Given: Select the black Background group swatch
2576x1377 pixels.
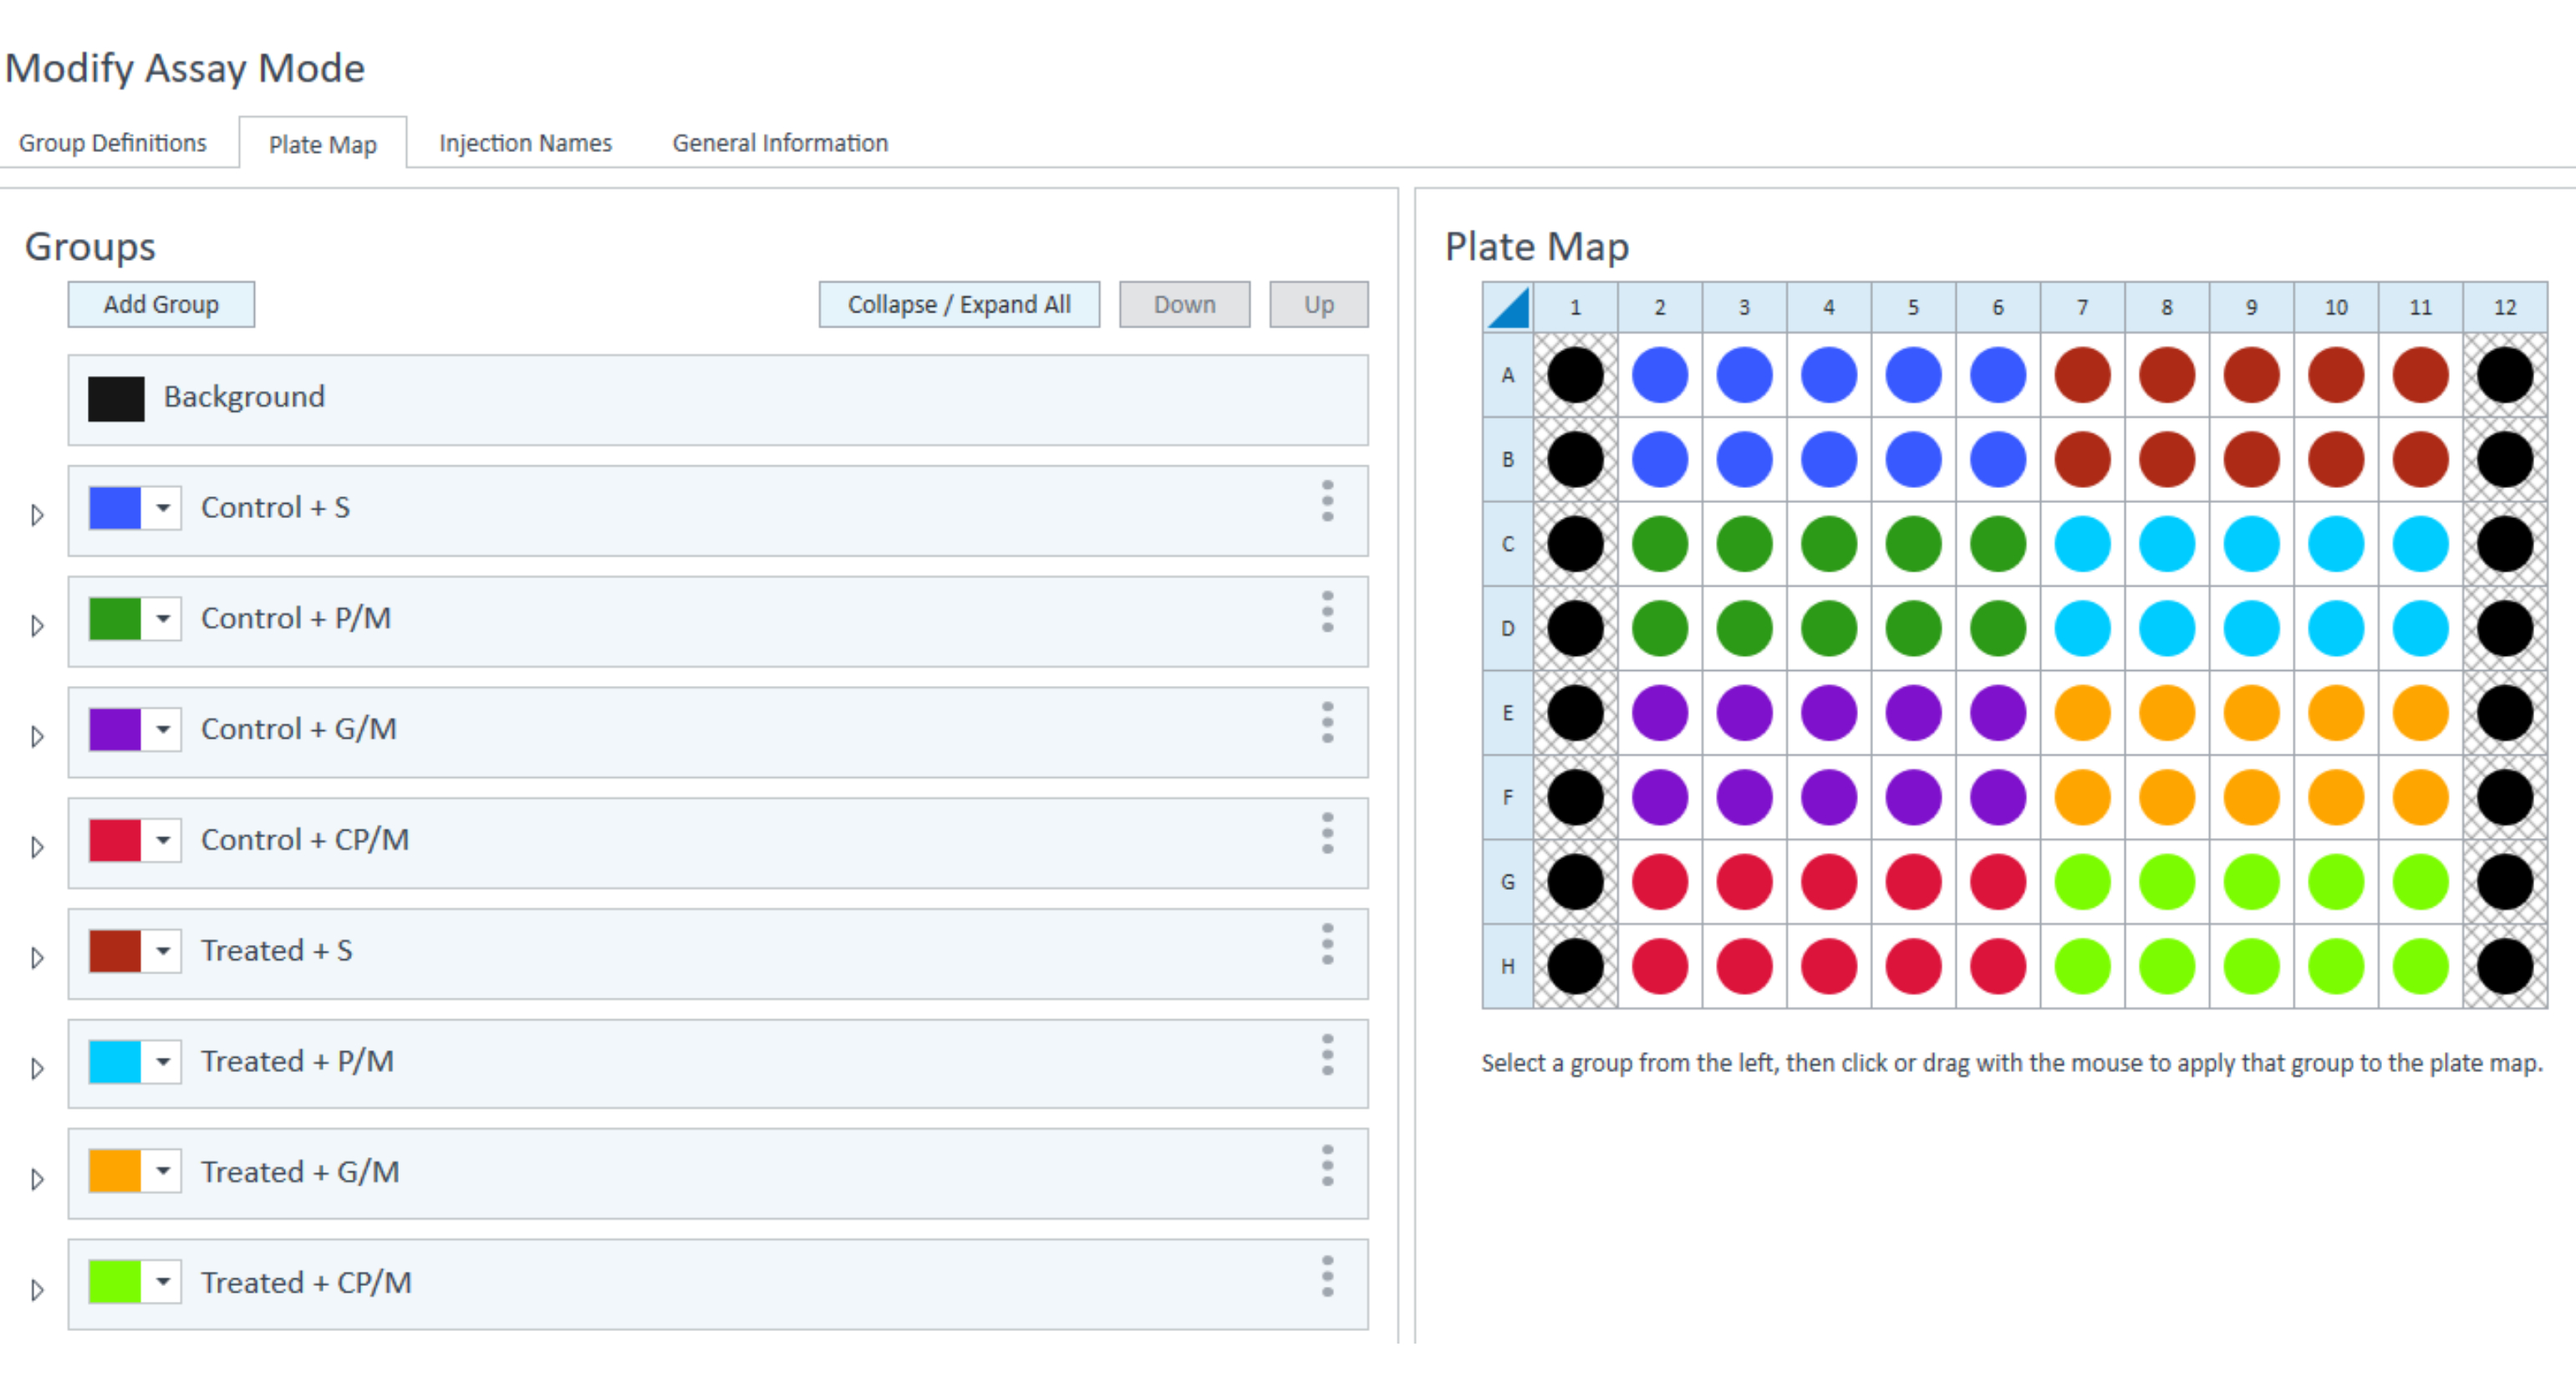Looking at the screenshot, I should coord(116,398).
